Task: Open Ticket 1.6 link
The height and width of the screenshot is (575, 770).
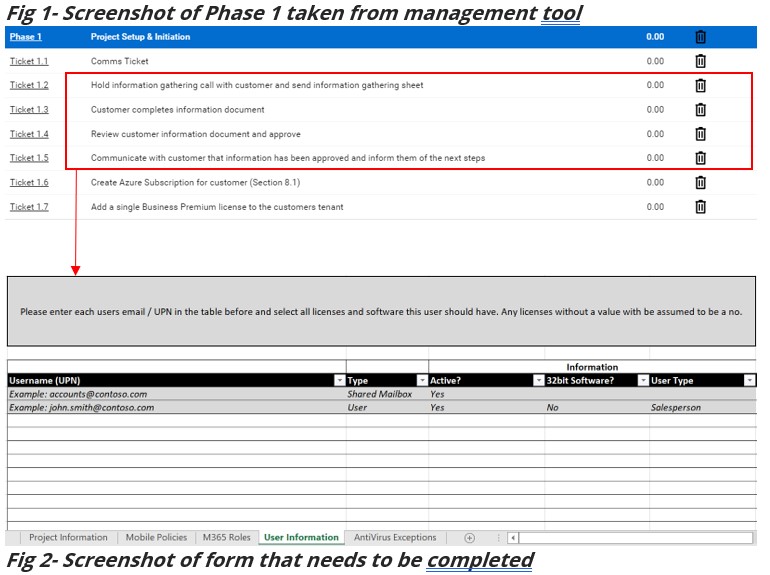Action: (29, 182)
